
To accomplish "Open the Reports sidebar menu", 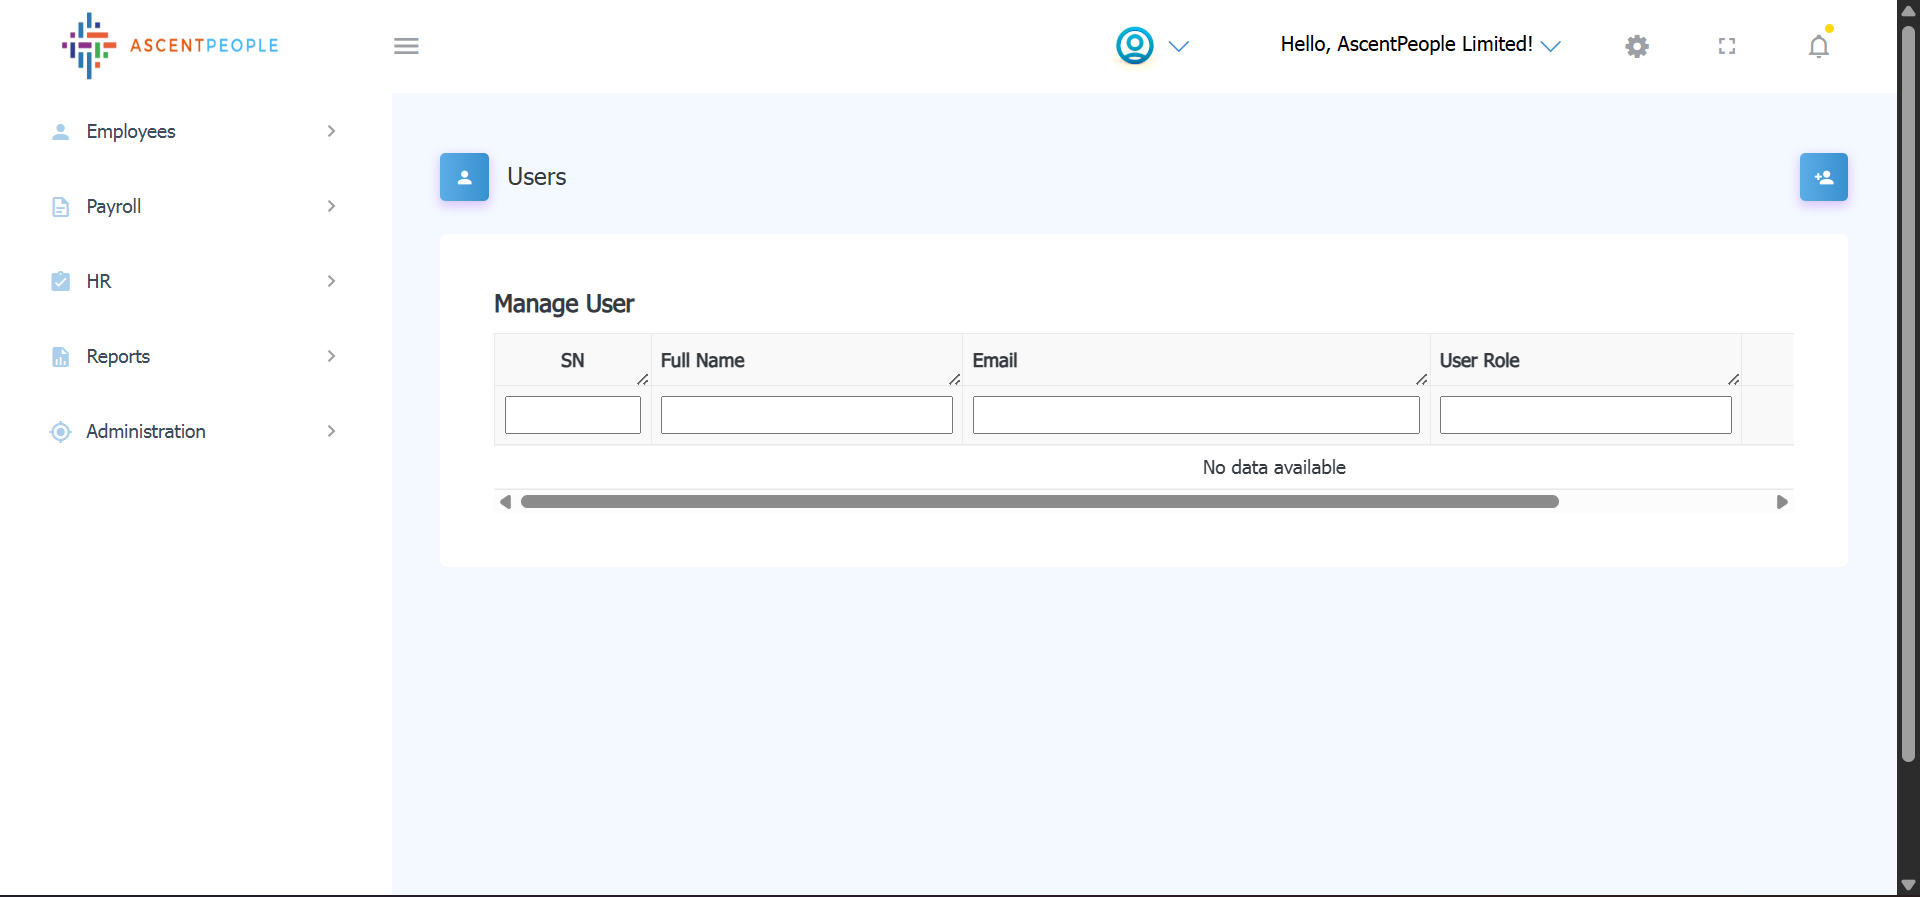I will pos(118,356).
